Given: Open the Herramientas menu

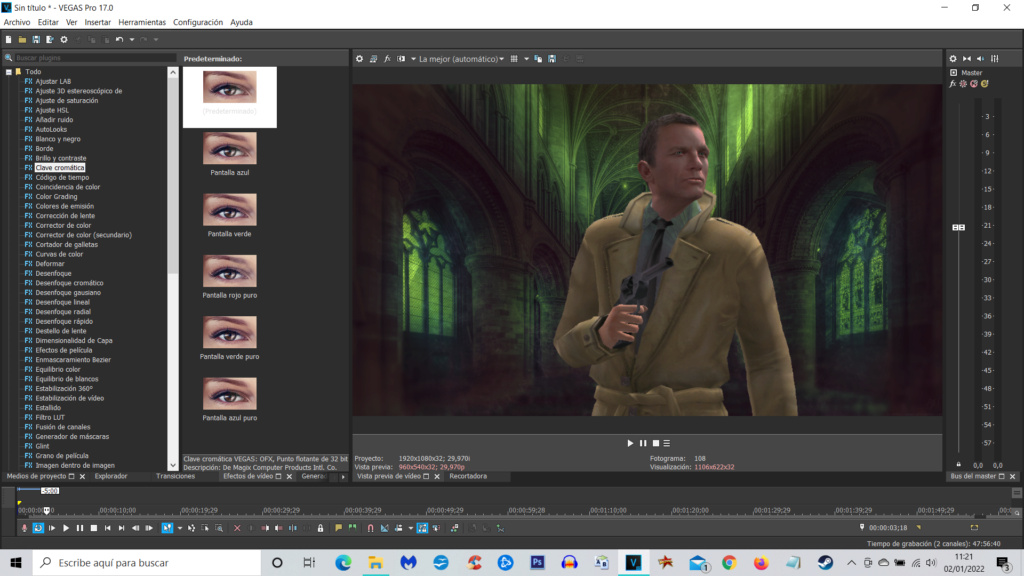Looking at the screenshot, I should (x=142, y=22).
